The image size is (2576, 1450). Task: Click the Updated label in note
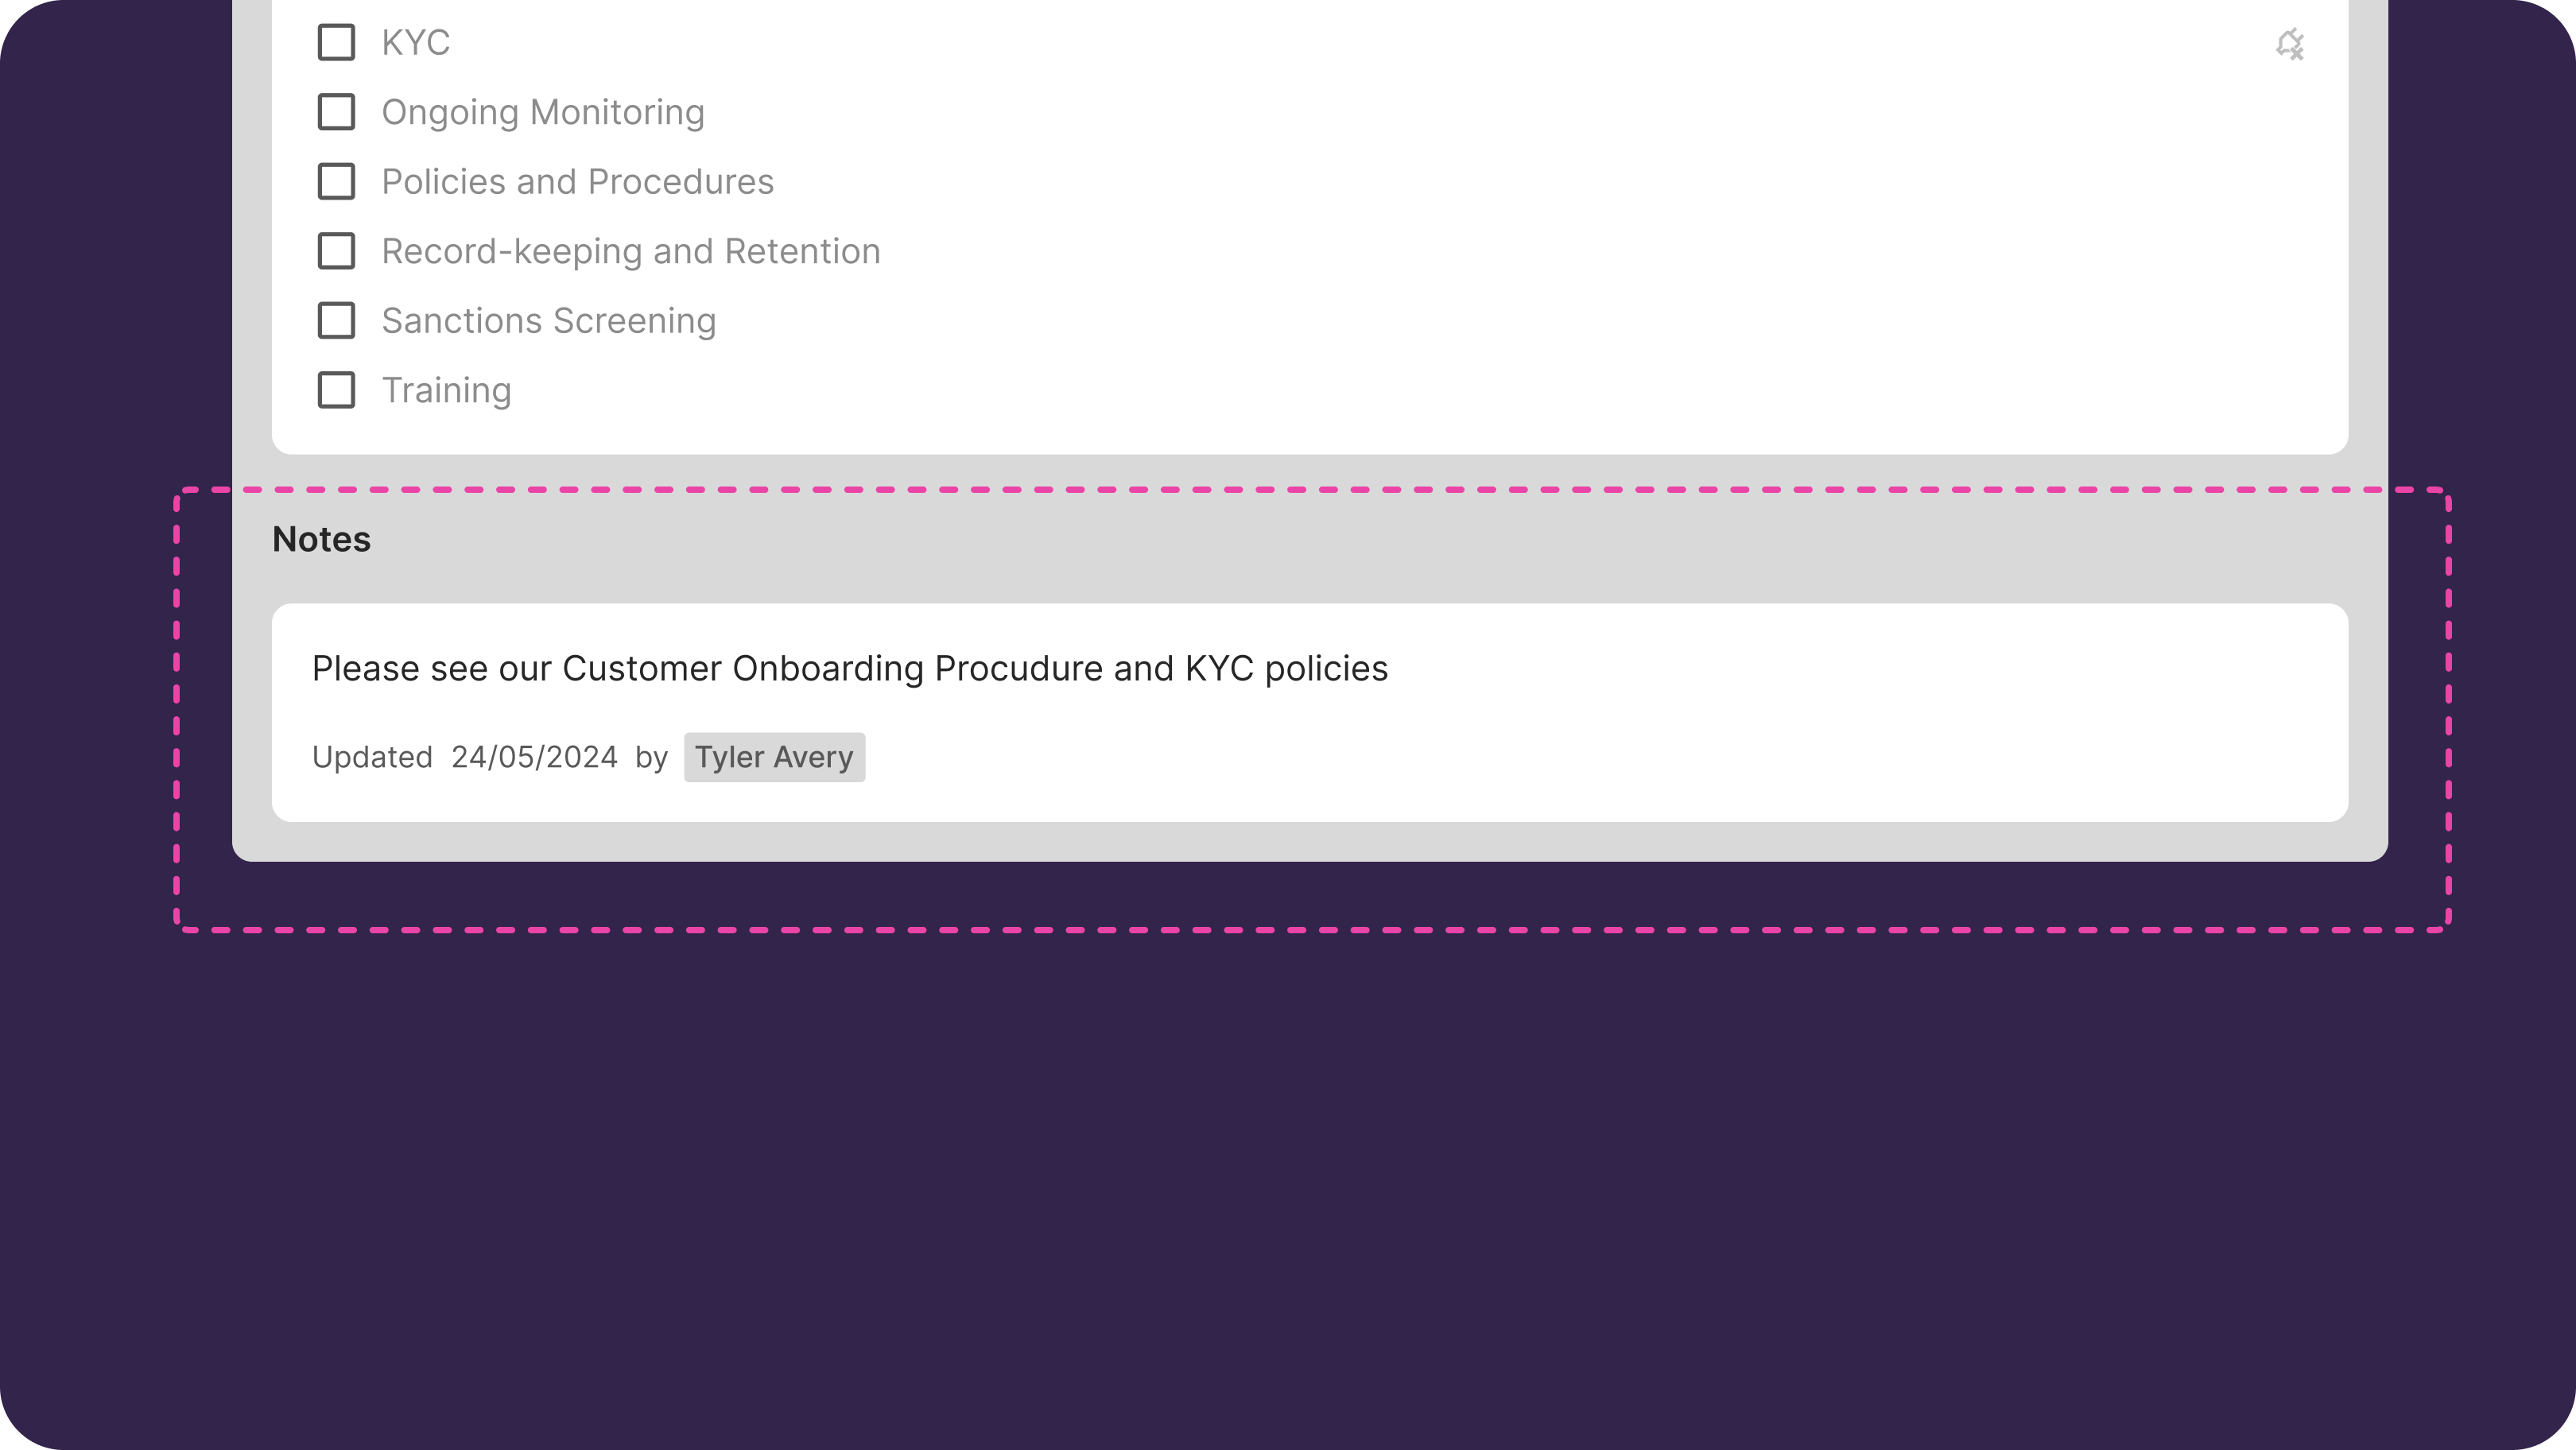372,757
